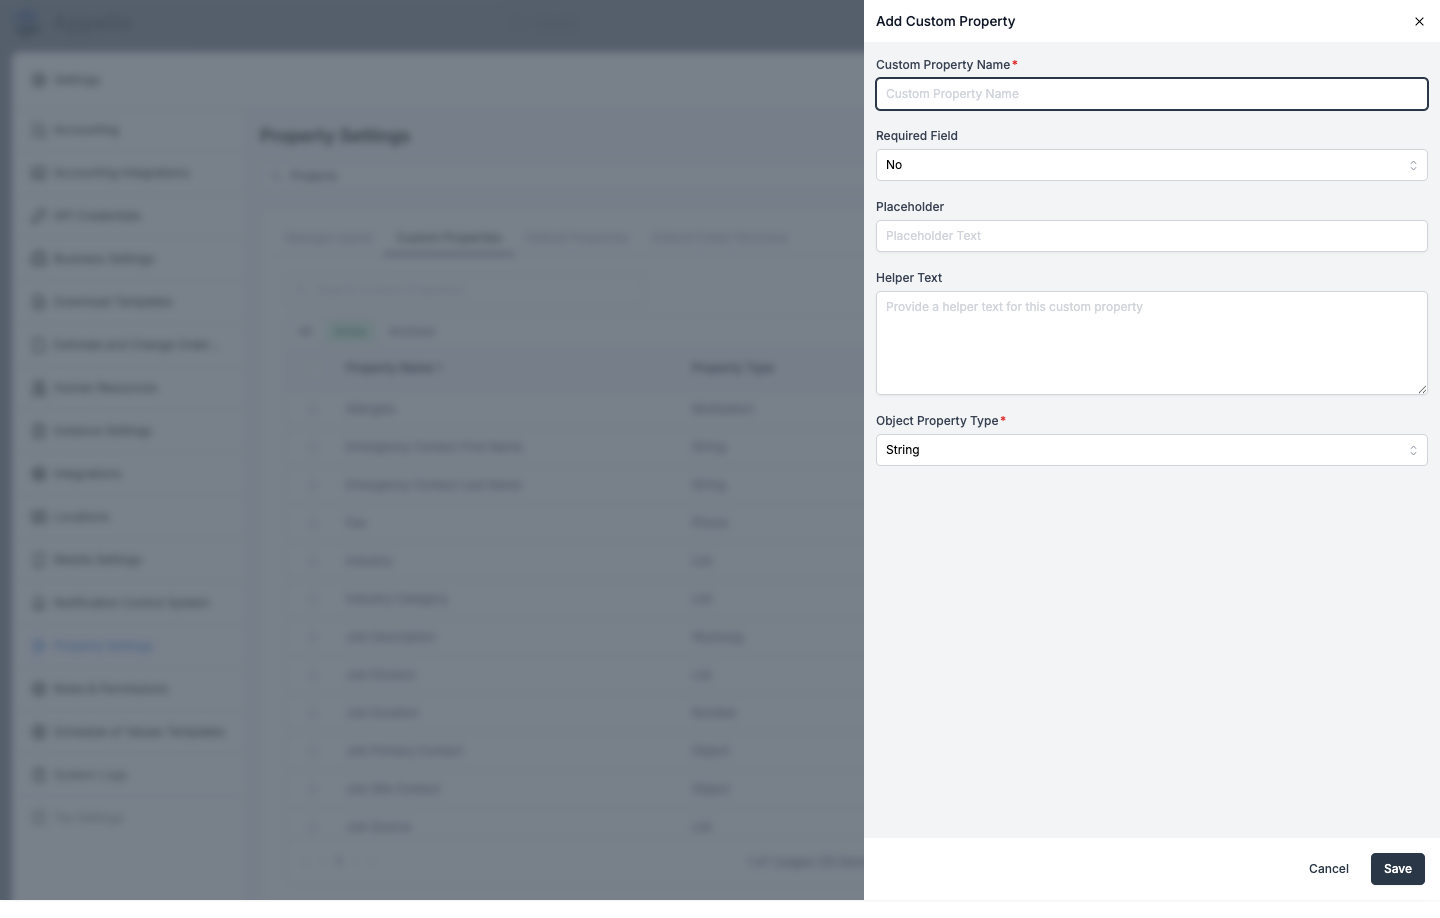Cancel adding the custom property
The height and width of the screenshot is (918, 1440).
point(1328,869)
